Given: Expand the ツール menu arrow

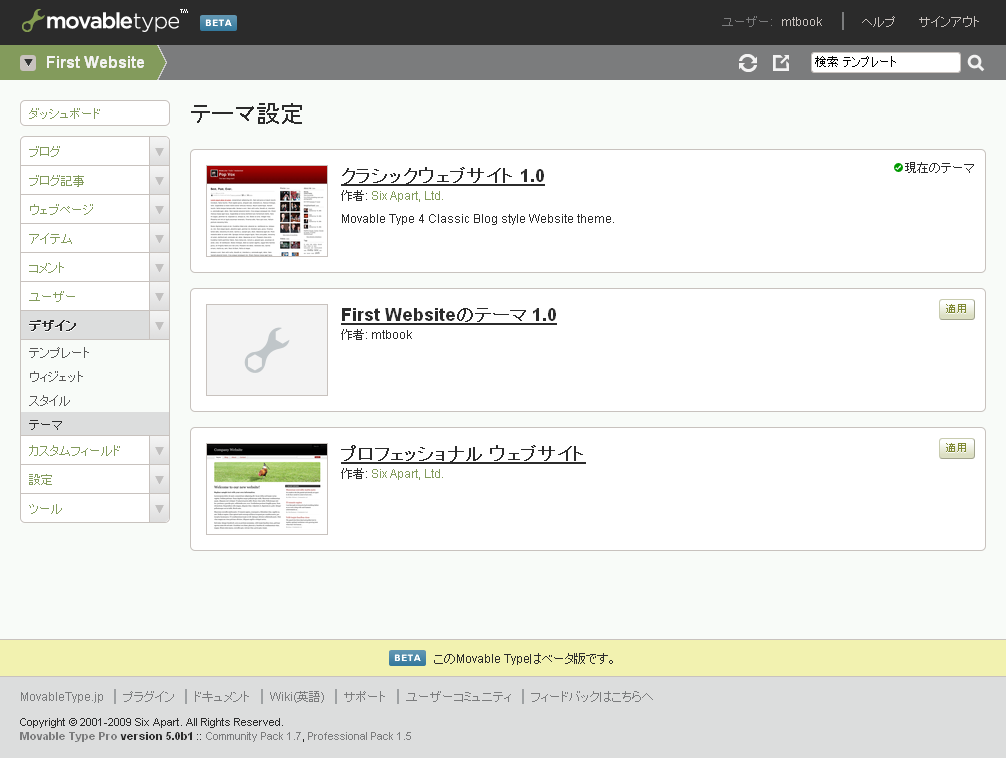Looking at the screenshot, I should point(159,508).
